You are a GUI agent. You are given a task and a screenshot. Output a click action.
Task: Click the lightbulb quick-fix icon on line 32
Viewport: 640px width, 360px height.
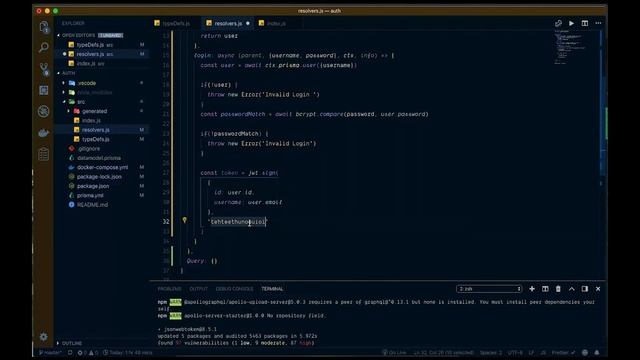[x=184, y=220]
